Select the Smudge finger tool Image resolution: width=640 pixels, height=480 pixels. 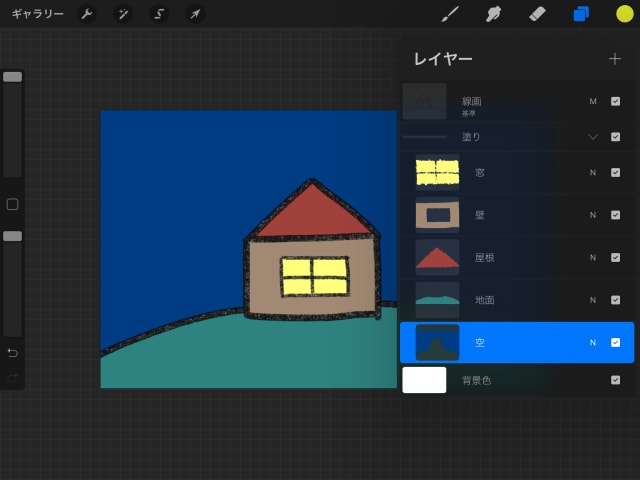click(493, 14)
